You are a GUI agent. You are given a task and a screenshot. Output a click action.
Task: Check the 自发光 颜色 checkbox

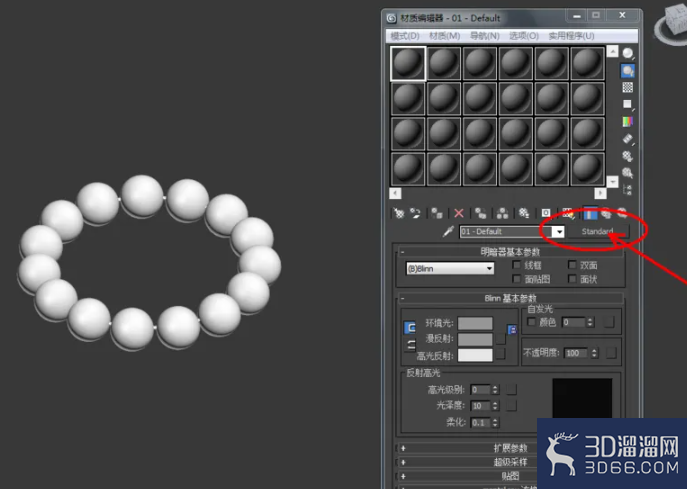coord(531,322)
